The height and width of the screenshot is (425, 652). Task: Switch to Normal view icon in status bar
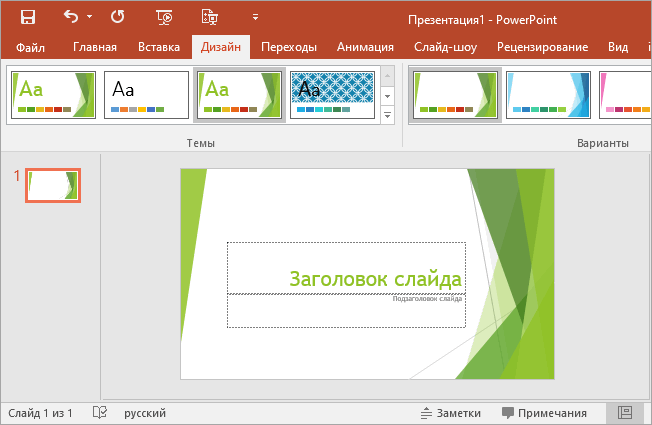tap(625, 413)
